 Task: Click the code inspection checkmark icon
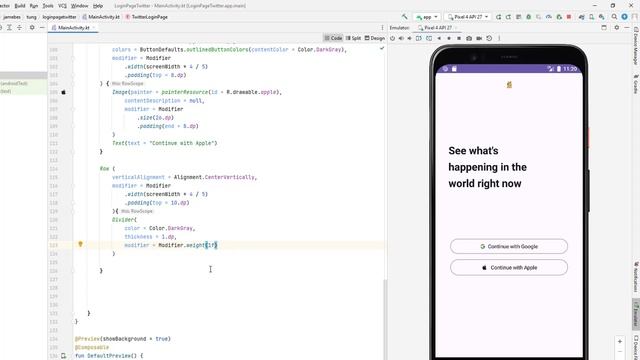382,49
